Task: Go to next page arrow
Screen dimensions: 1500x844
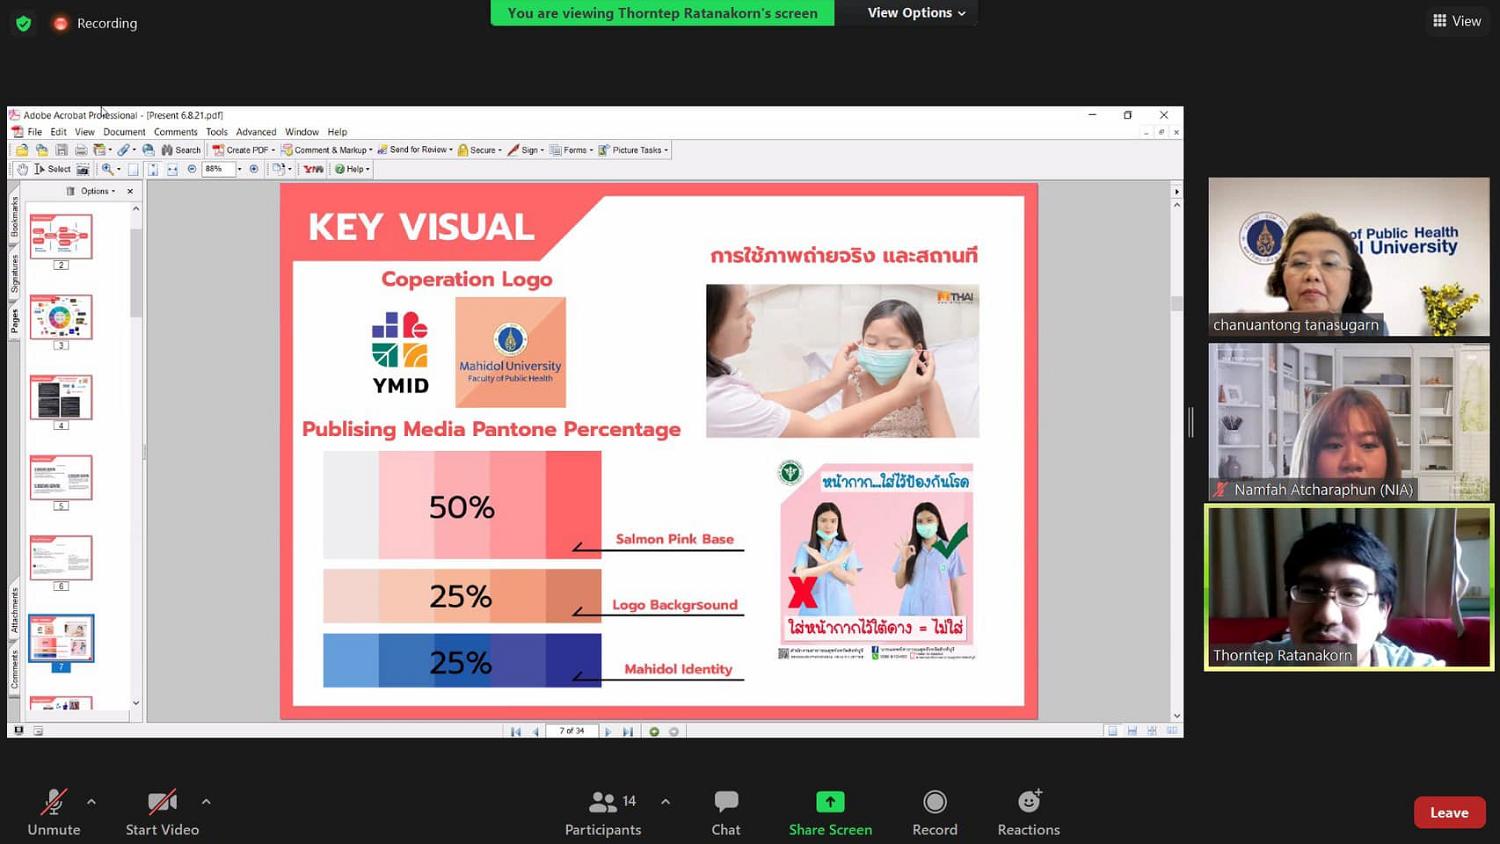Action: pyautogui.click(x=608, y=731)
